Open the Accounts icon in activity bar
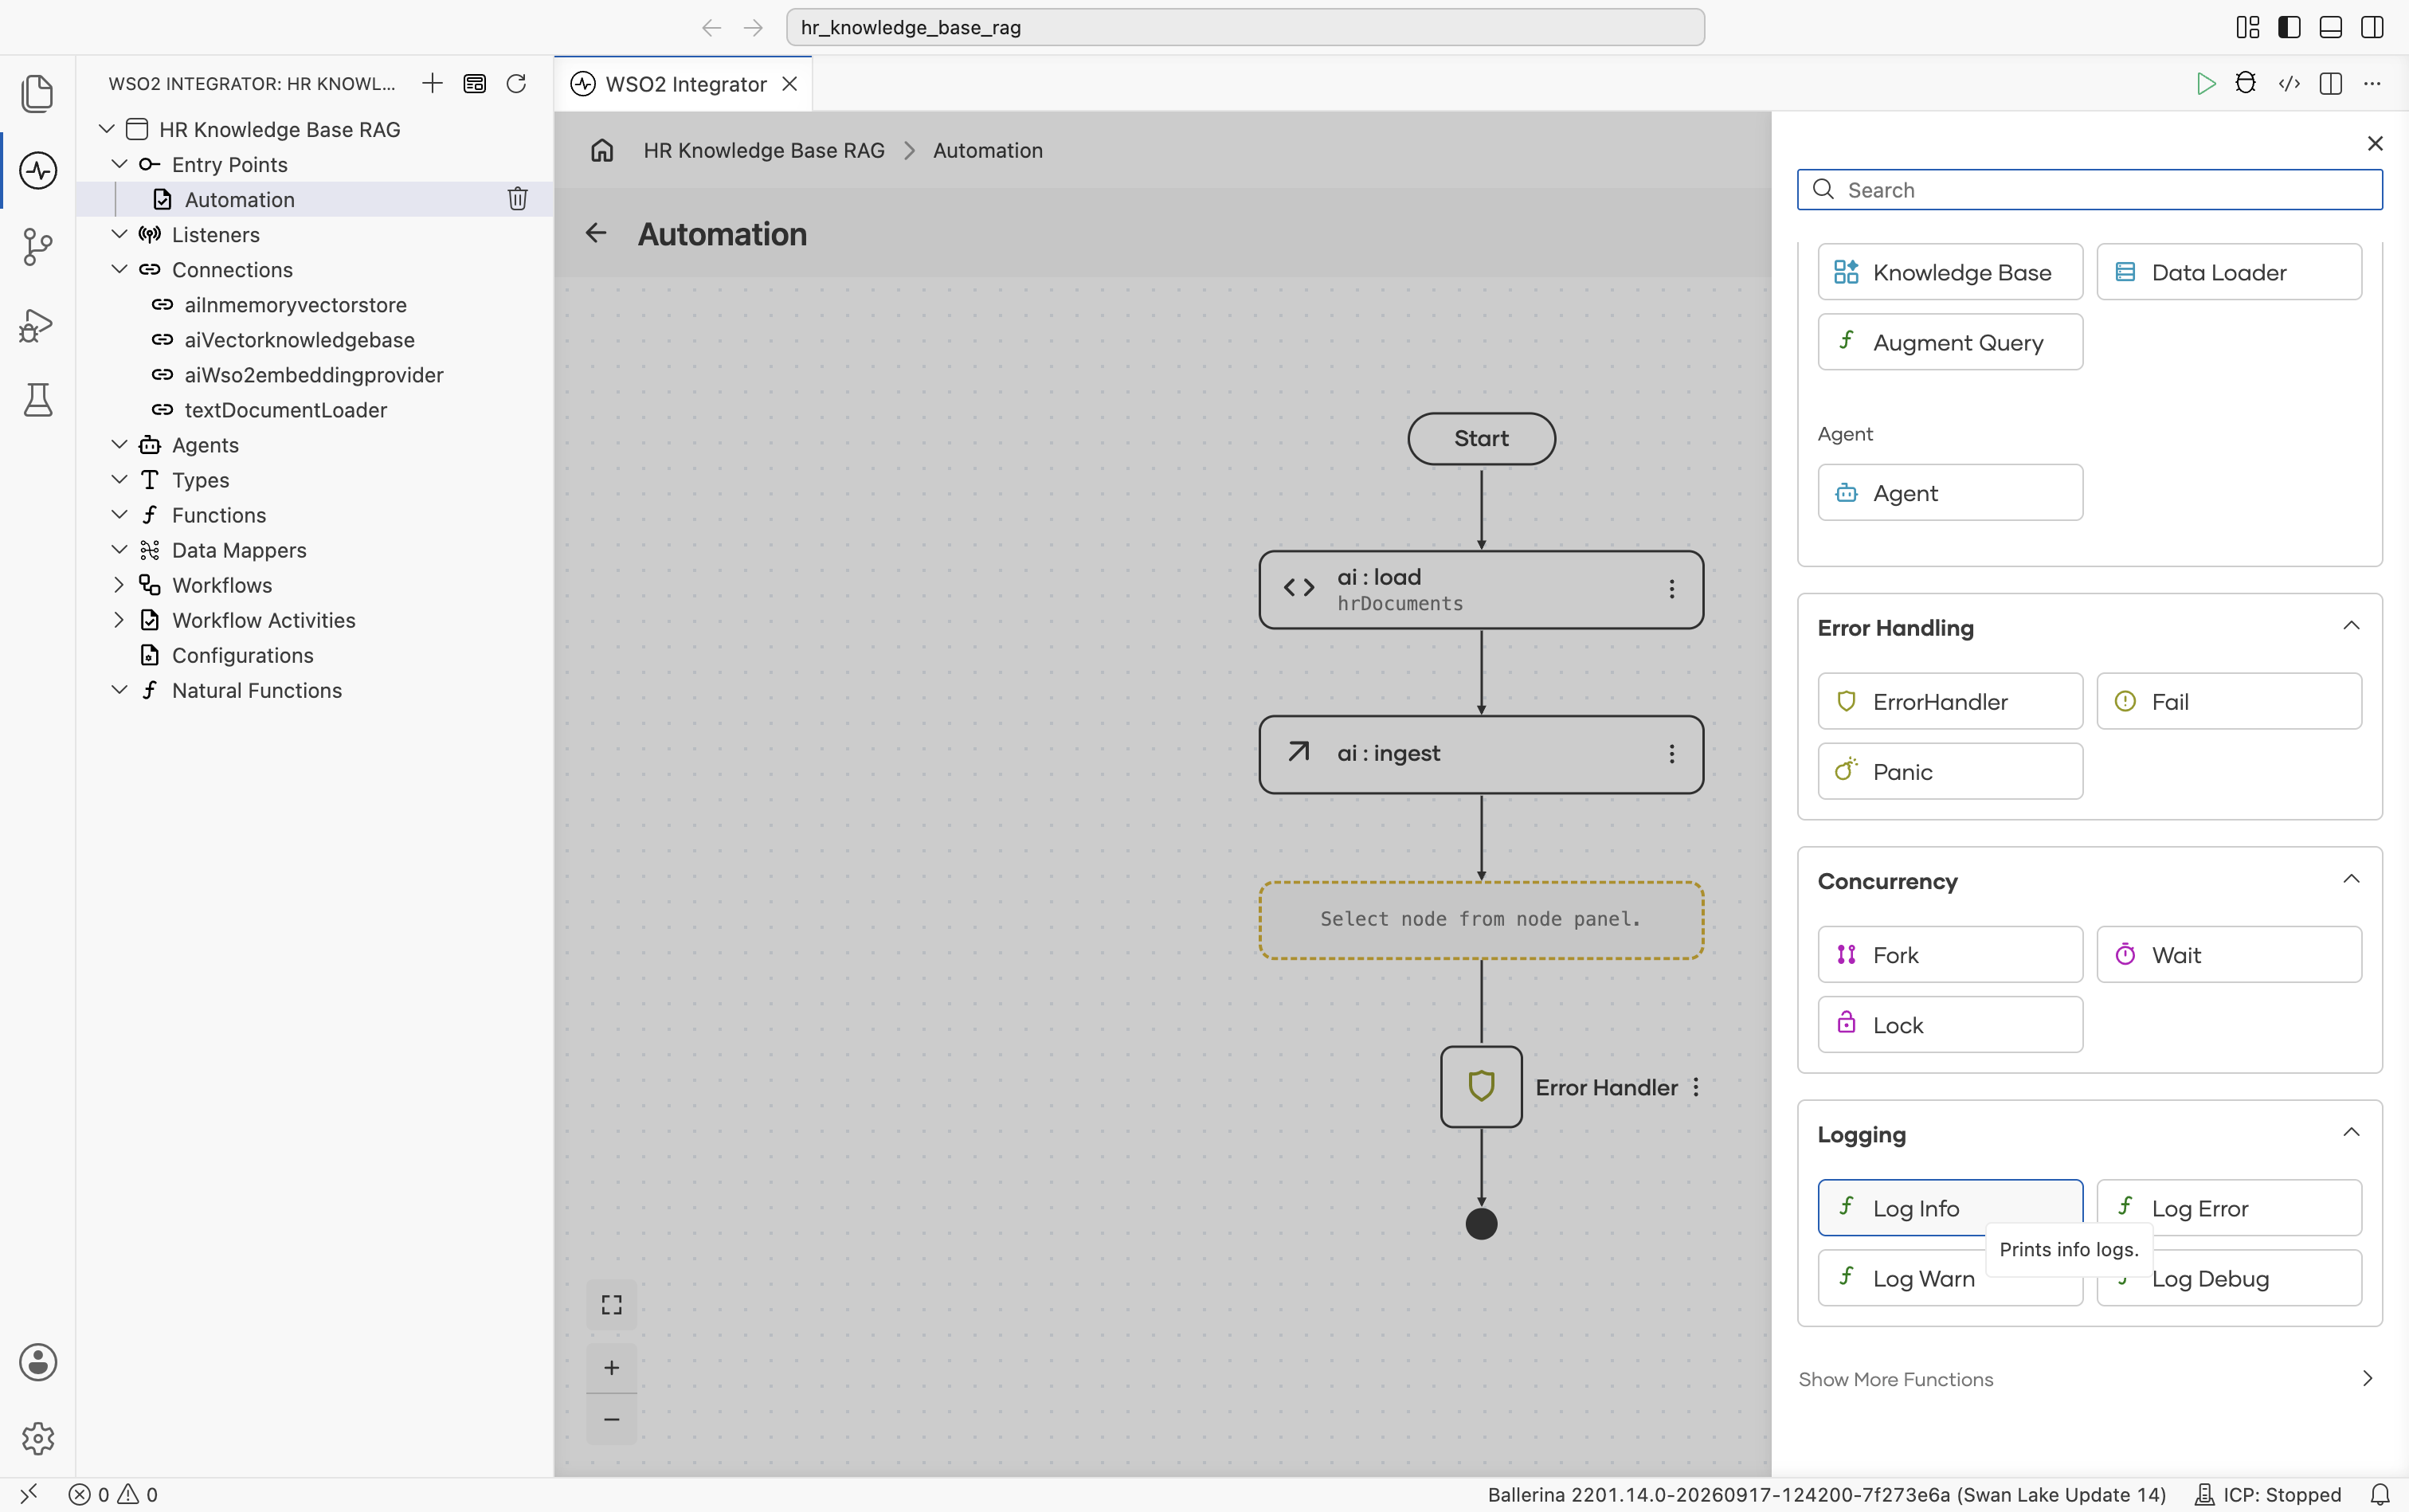This screenshot has width=2409, height=1512. pos(37,1362)
